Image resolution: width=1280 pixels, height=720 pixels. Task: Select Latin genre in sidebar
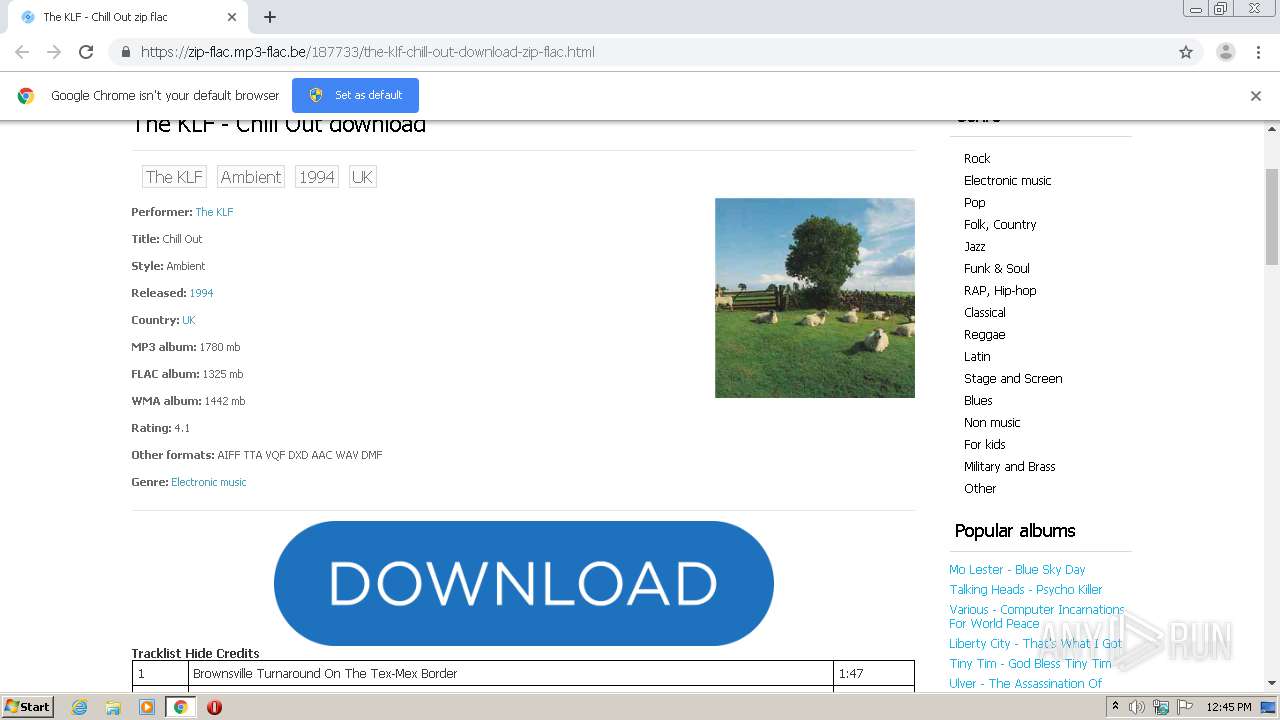pos(977,356)
